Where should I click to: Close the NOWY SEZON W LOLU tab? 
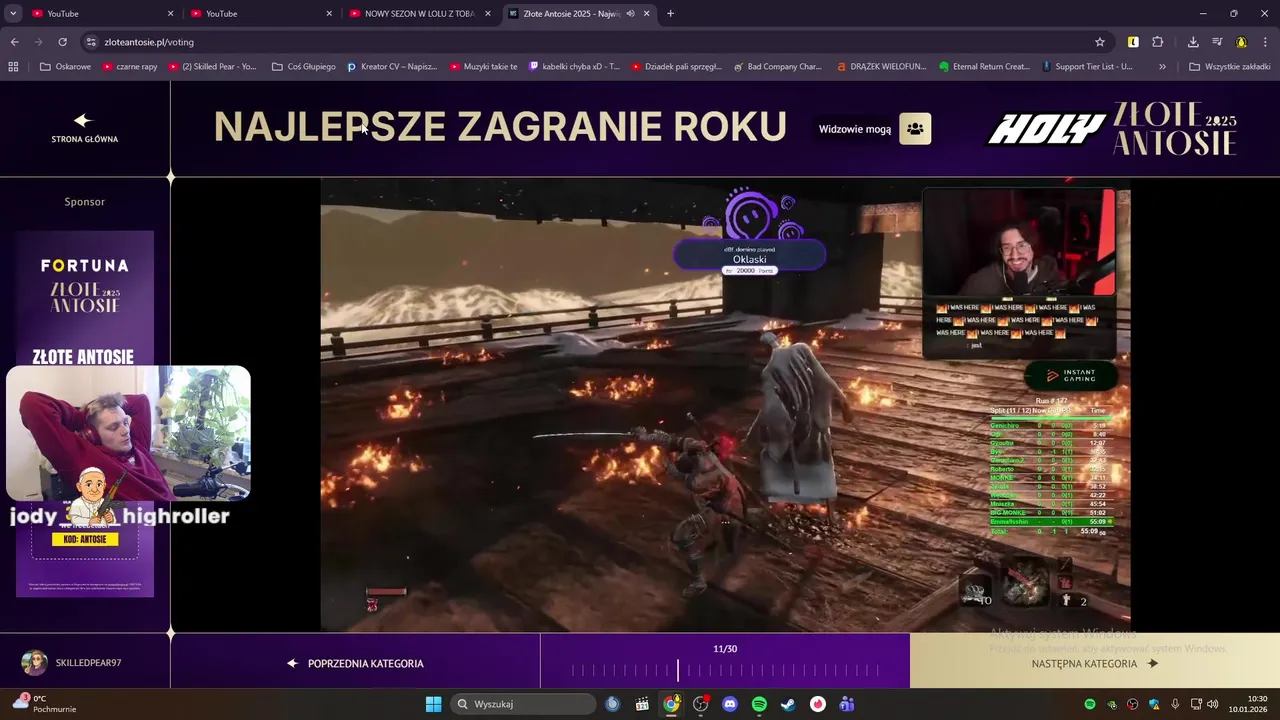coord(487,13)
